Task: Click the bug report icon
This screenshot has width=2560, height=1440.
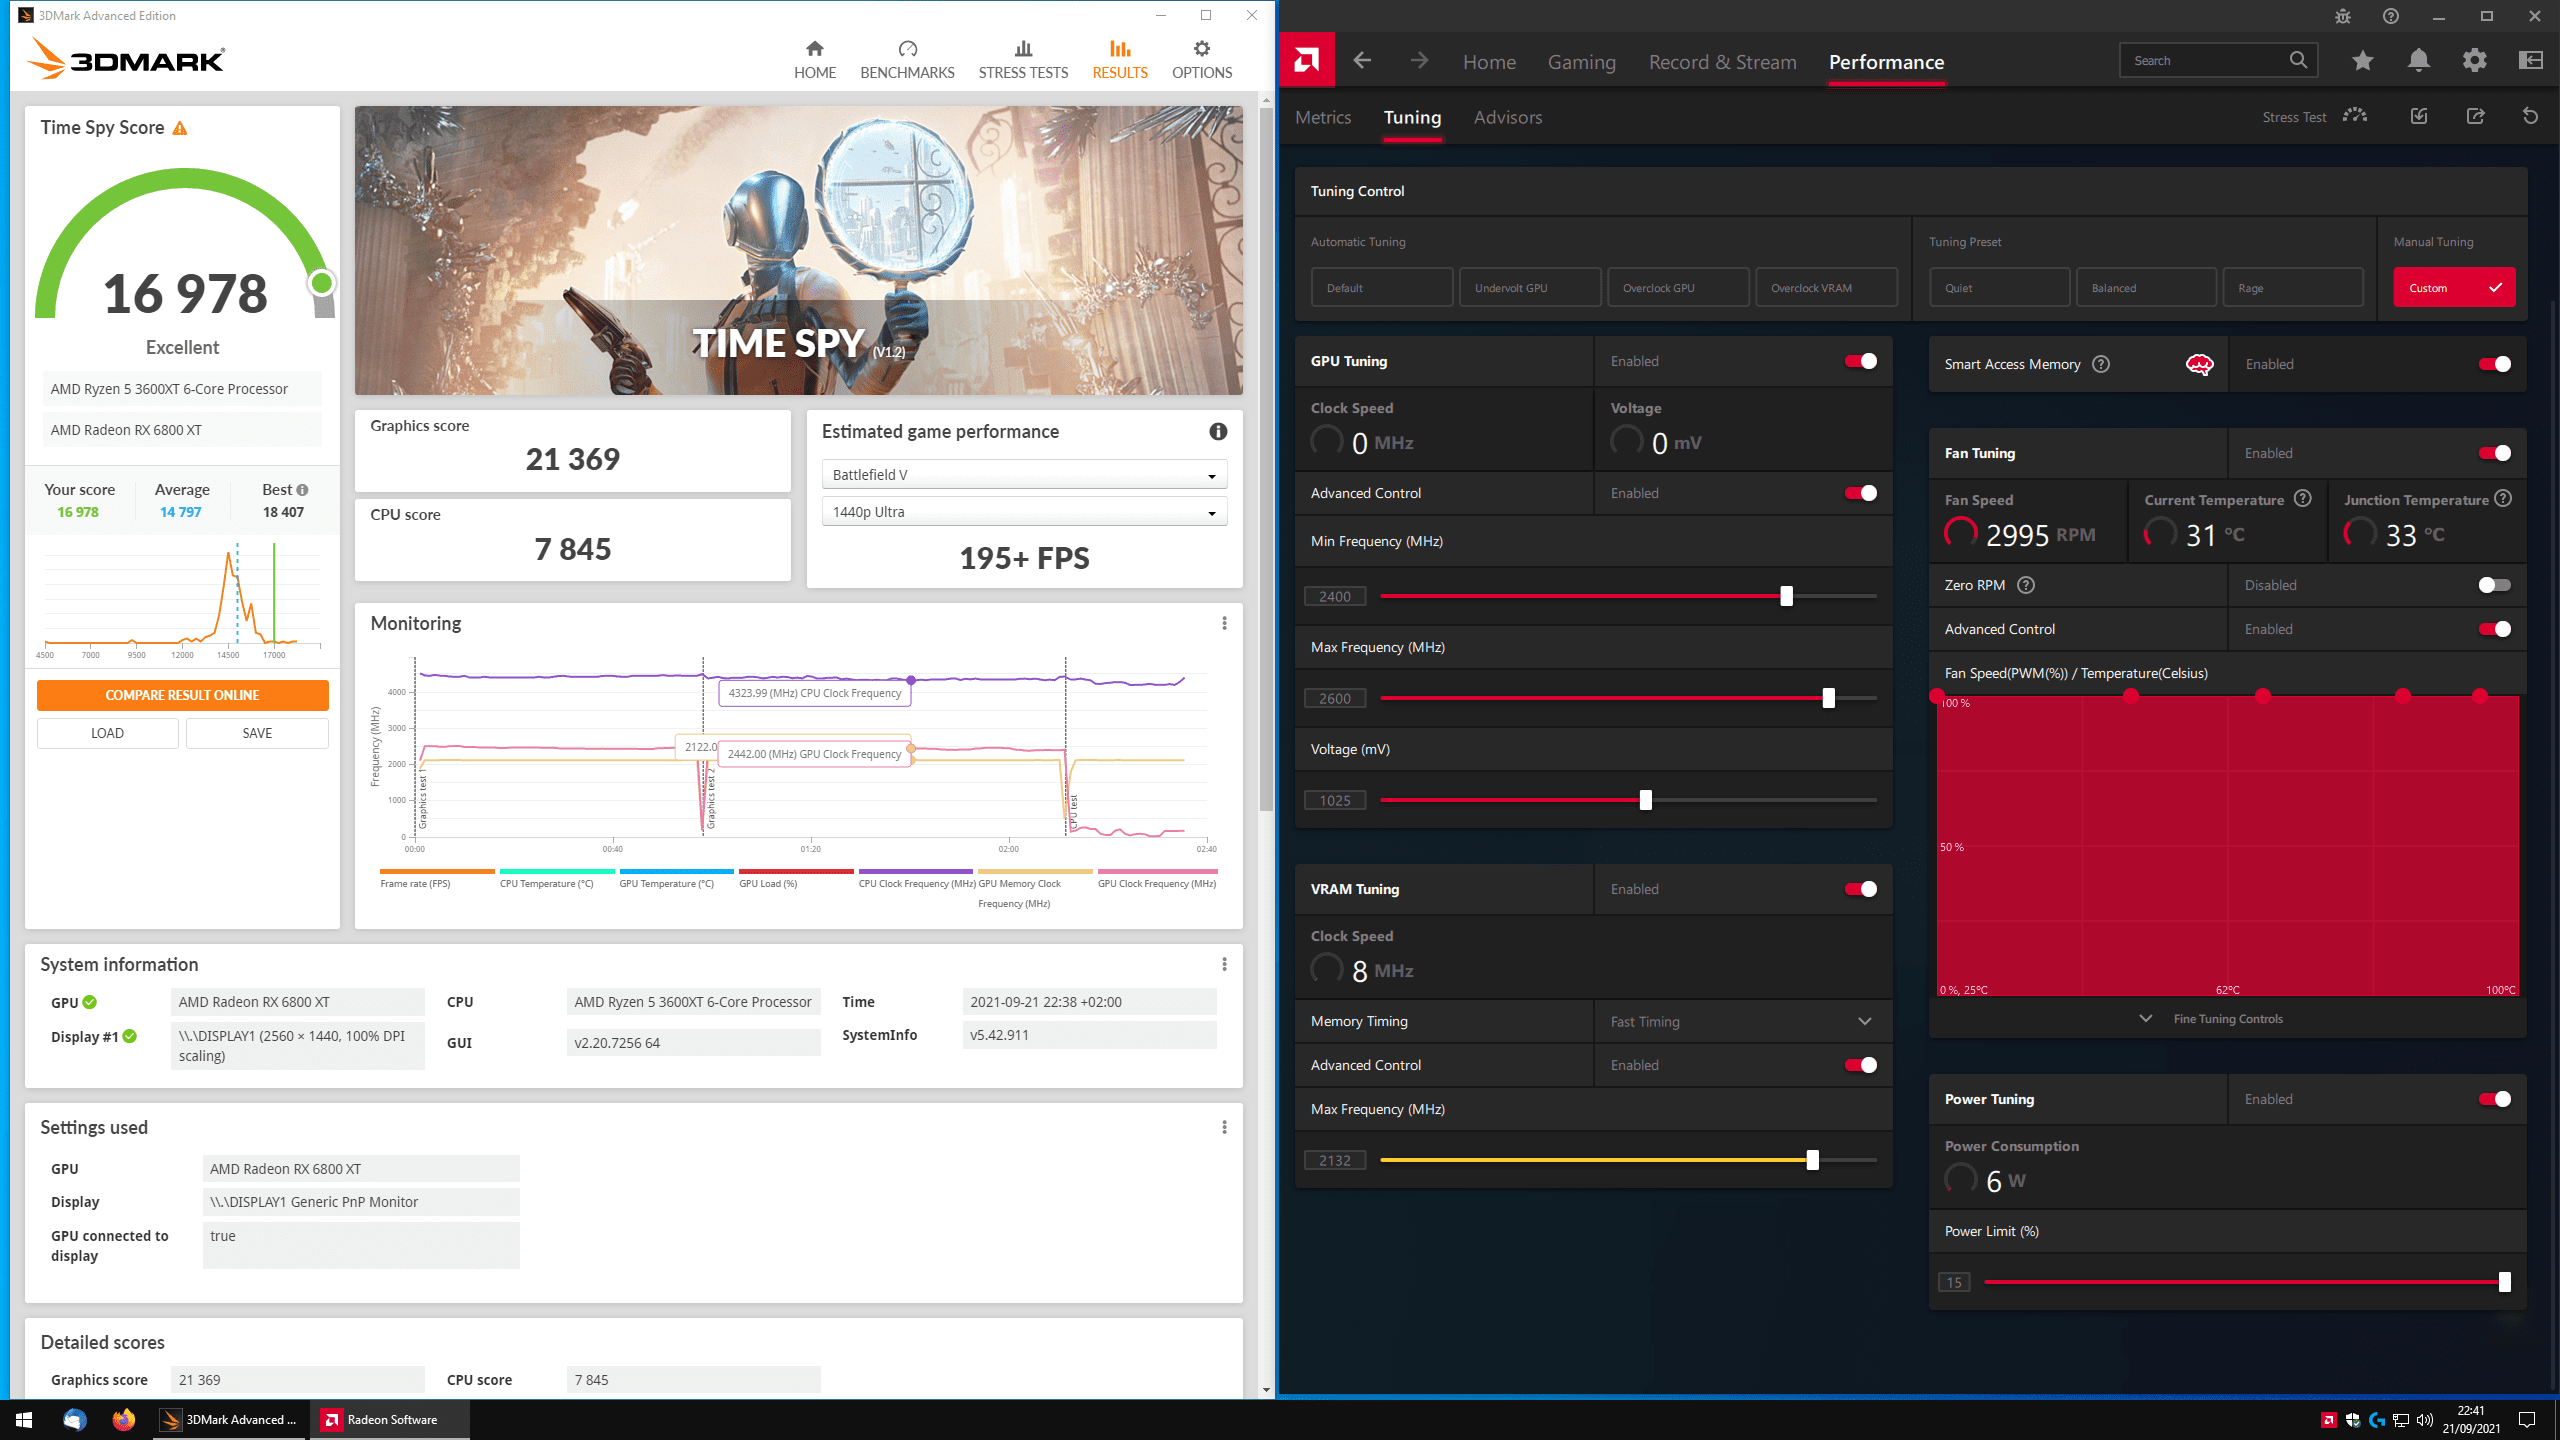Action: [2343, 16]
